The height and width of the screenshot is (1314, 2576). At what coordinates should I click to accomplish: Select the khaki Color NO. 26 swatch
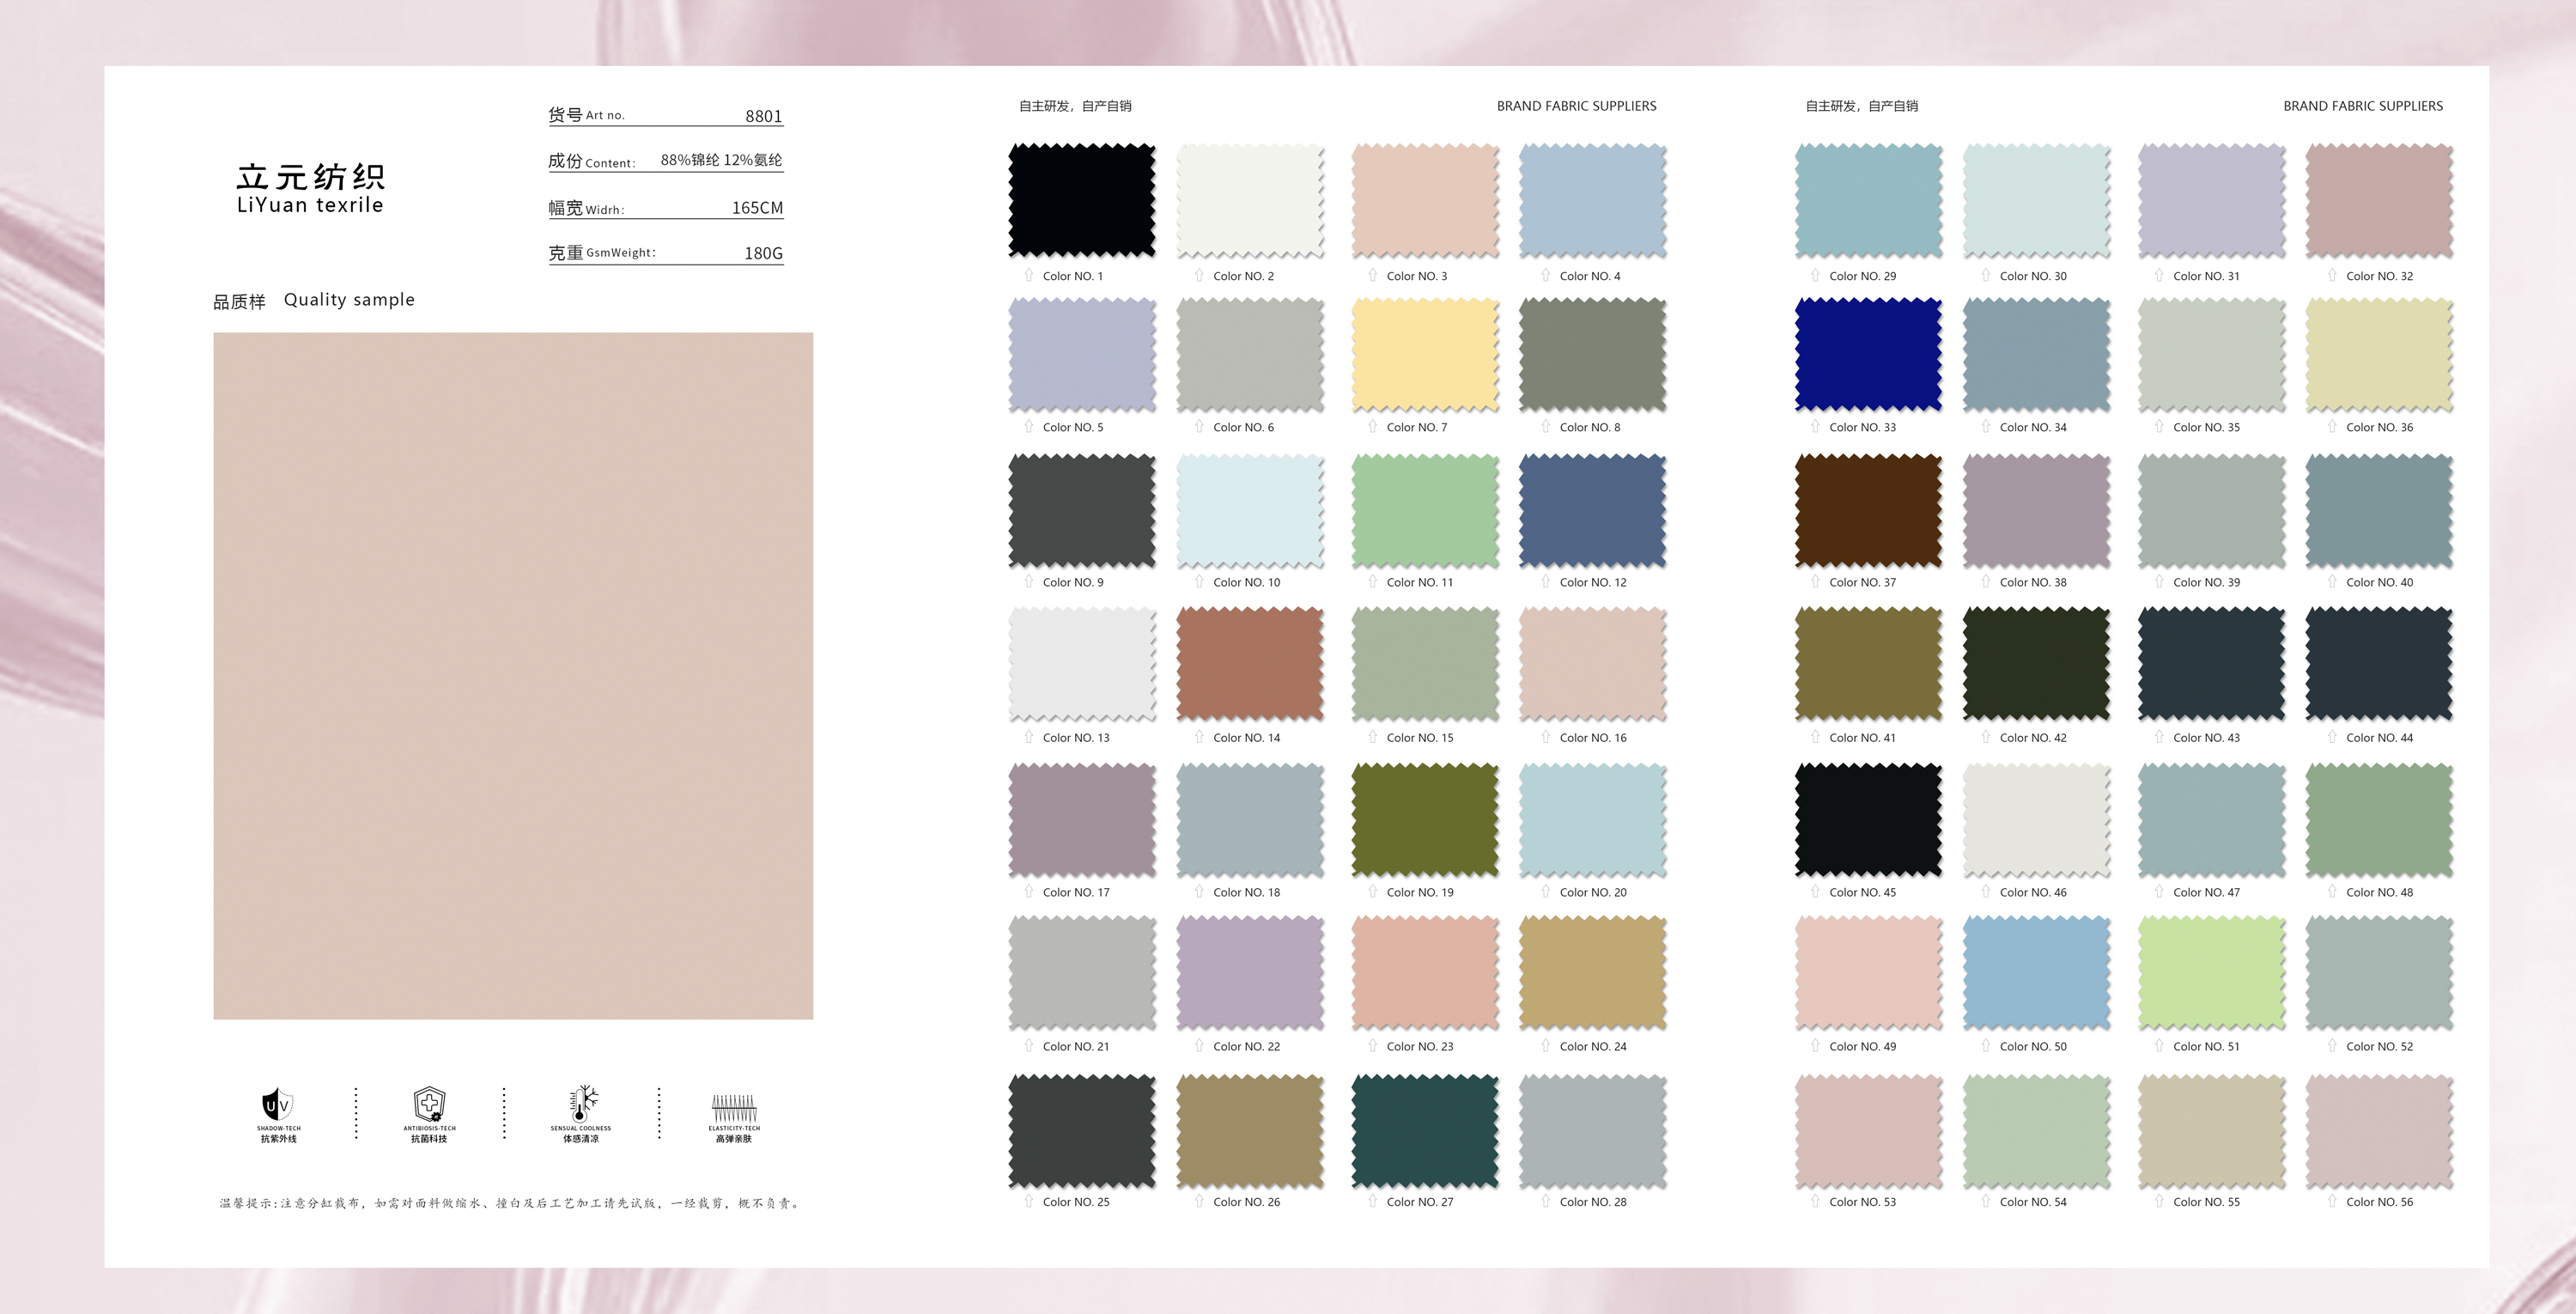pyautogui.click(x=1250, y=1131)
